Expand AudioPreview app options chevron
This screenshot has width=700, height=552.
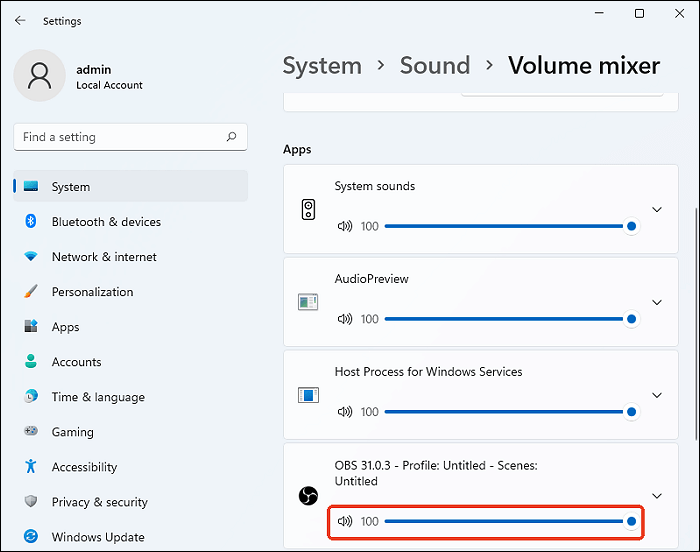point(657,302)
